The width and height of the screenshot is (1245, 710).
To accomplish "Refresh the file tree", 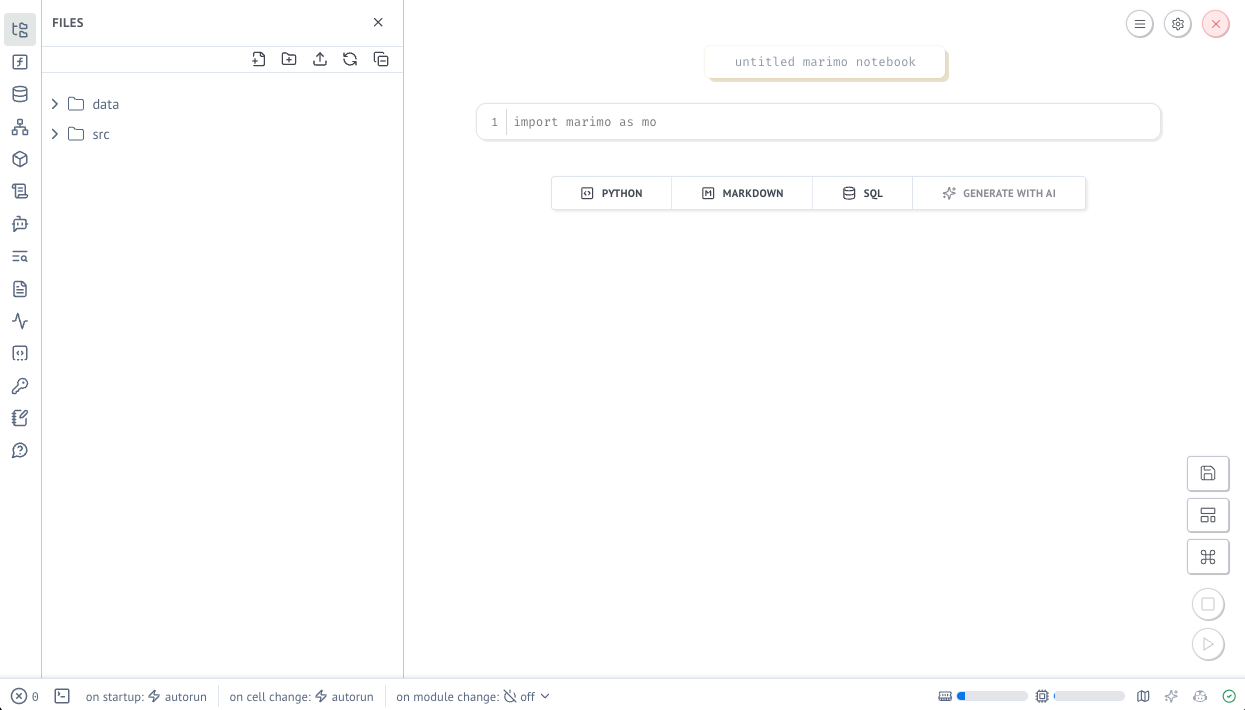I will pos(350,59).
